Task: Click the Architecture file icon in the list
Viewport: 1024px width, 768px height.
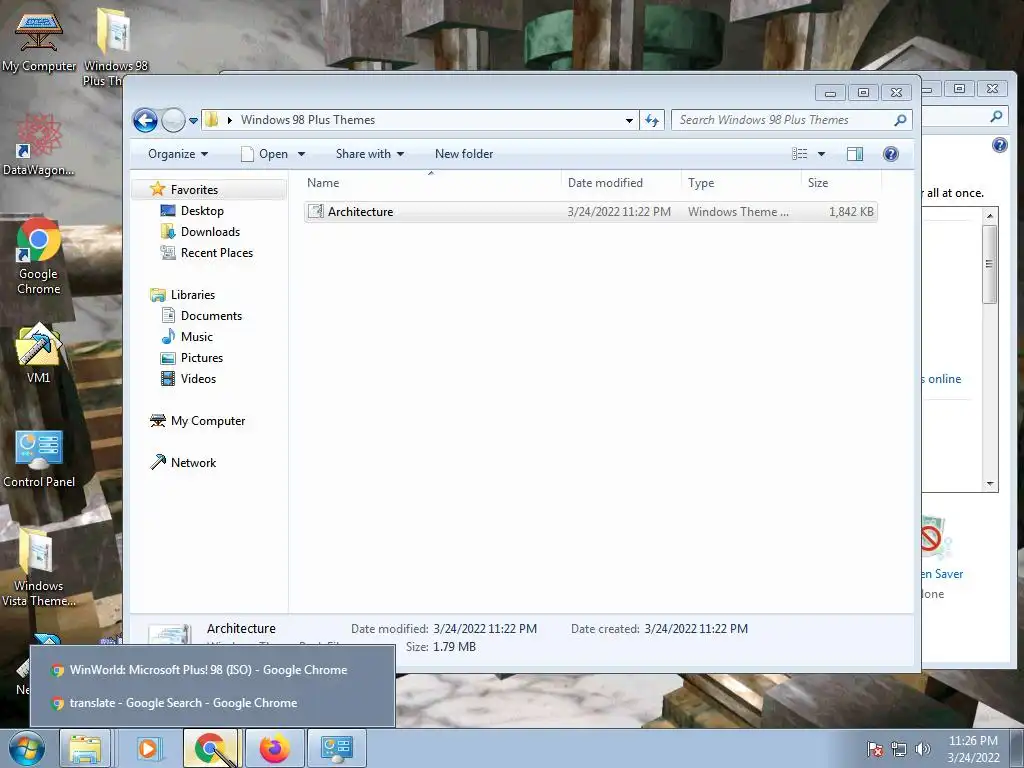Action: coord(315,212)
